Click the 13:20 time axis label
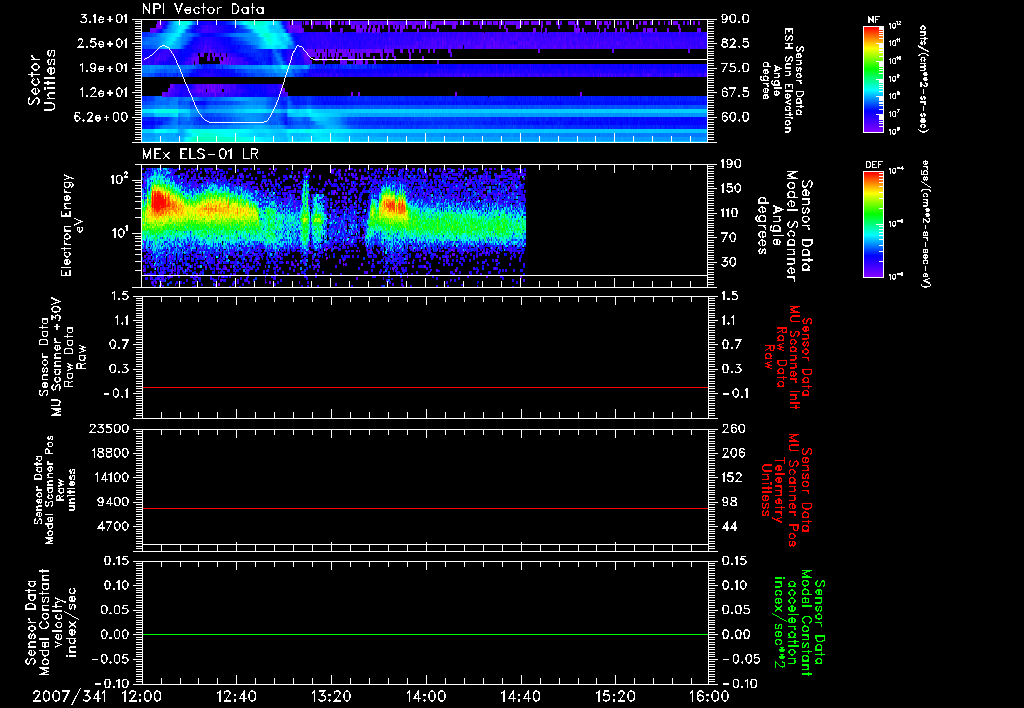1024x708 pixels. (x=331, y=696)
